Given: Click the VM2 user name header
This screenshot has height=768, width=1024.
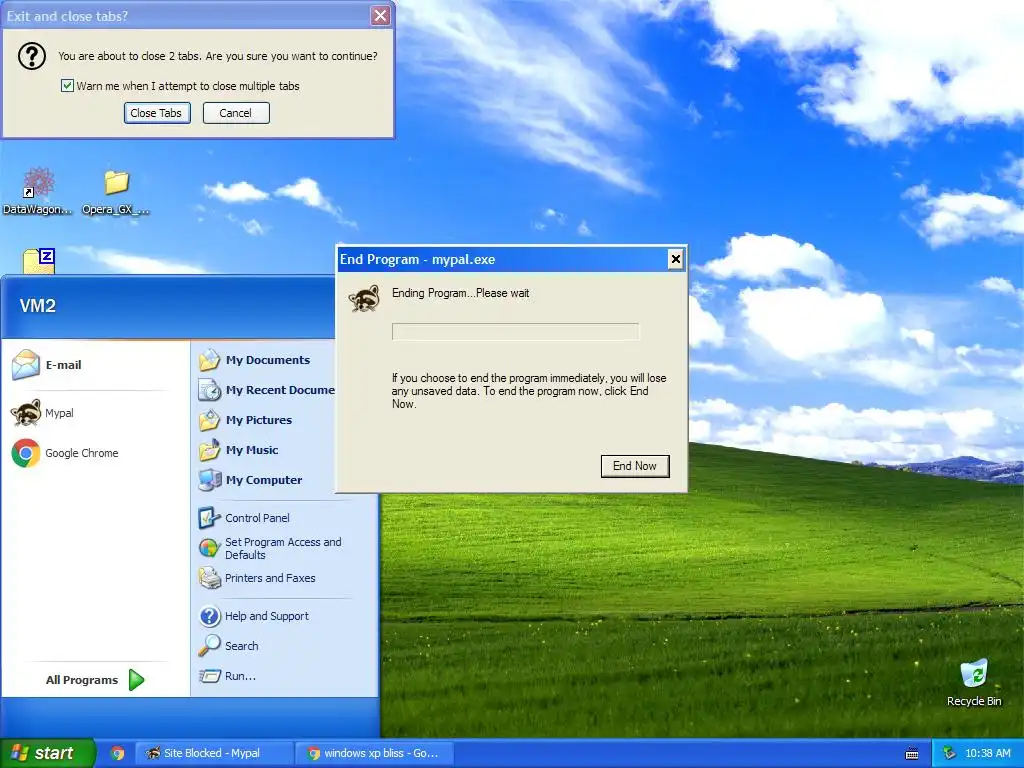Looking at the screenshot, I should click(38, 306).
